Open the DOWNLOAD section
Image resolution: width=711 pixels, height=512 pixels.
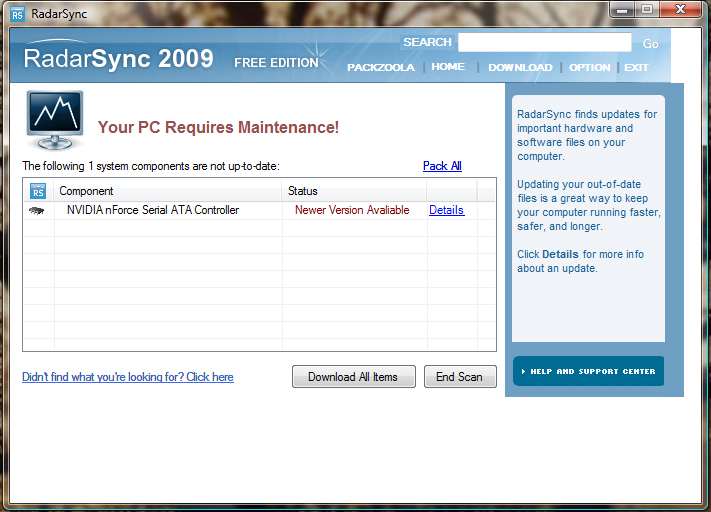click(x=520, y=68)
